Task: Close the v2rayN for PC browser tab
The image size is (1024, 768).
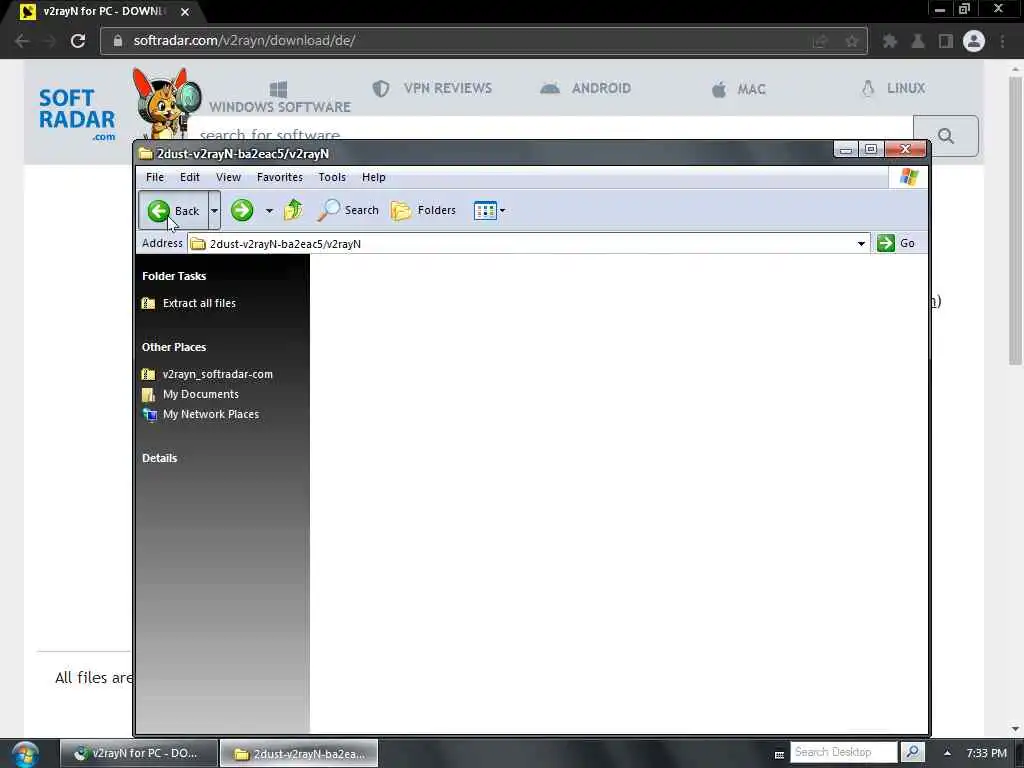Action: [x=185, y=12]
